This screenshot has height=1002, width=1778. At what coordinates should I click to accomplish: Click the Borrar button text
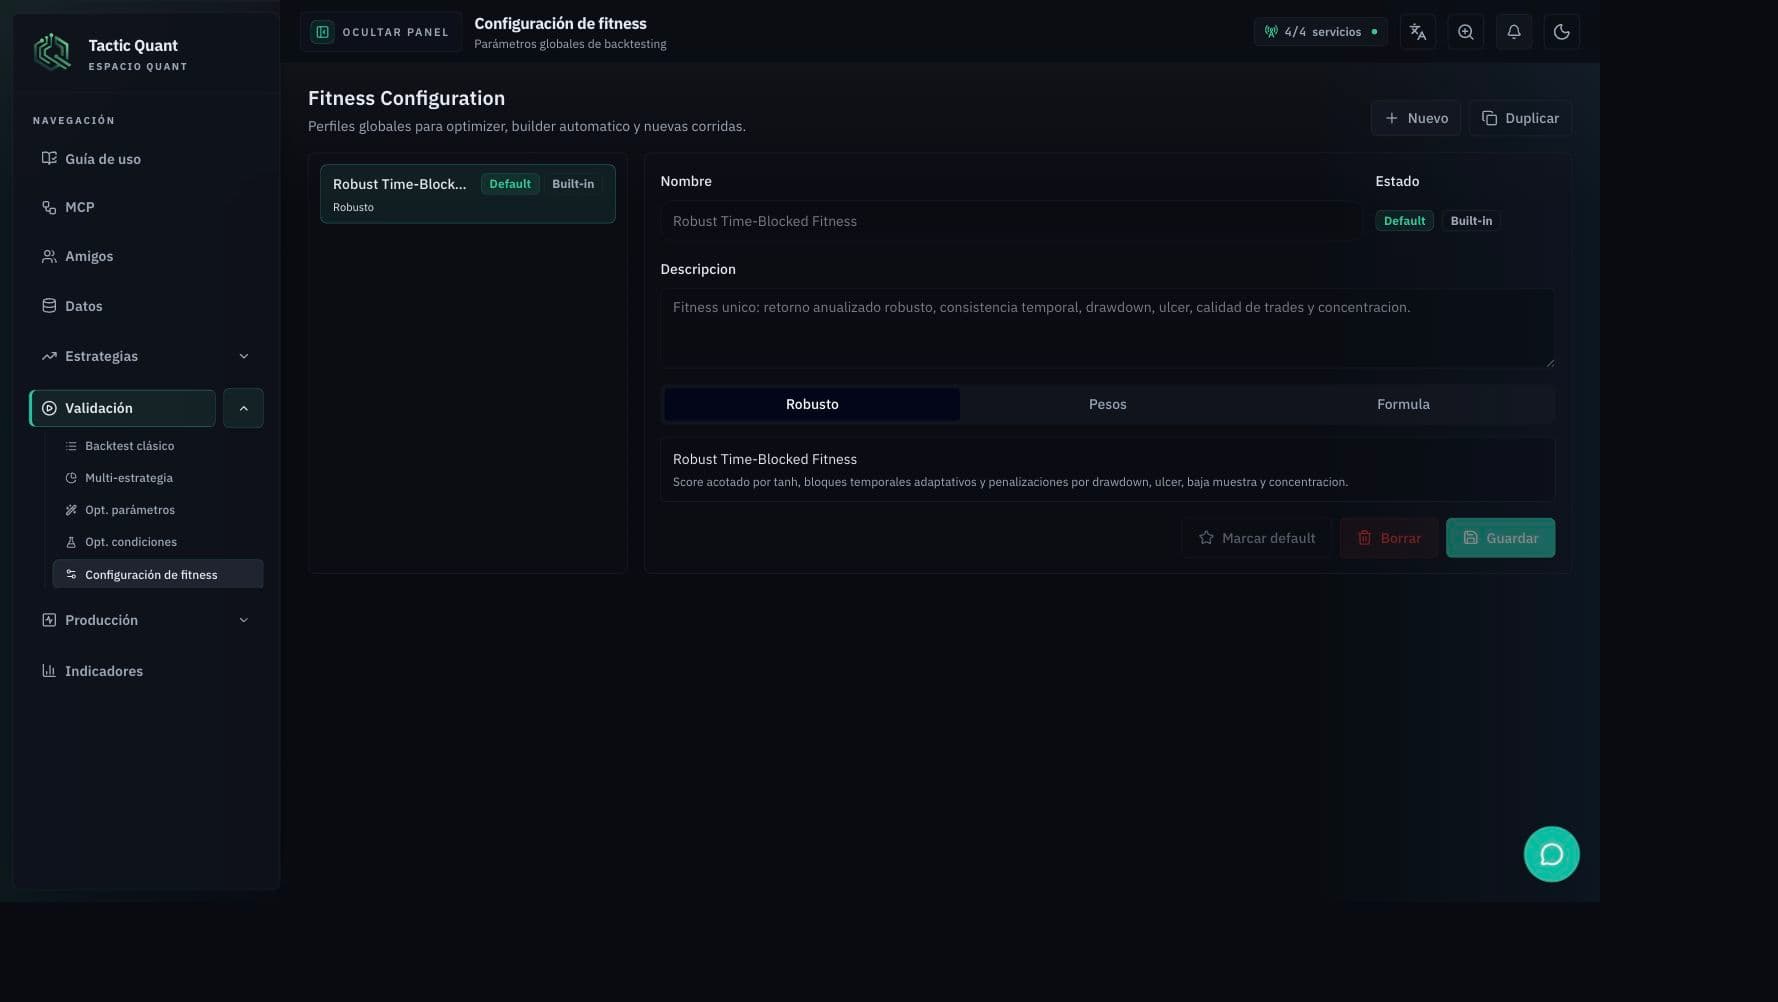(1400, 538)
